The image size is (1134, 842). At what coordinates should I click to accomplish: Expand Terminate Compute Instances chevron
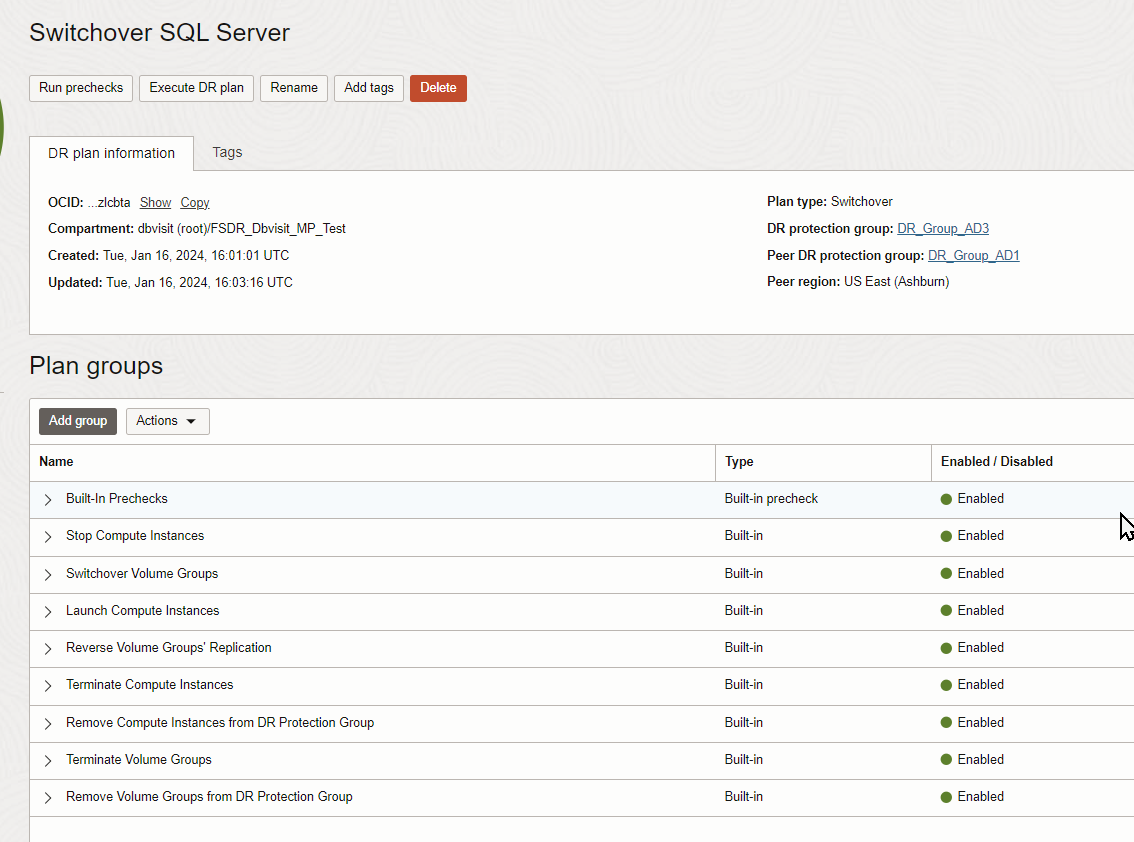coord(48,685)
